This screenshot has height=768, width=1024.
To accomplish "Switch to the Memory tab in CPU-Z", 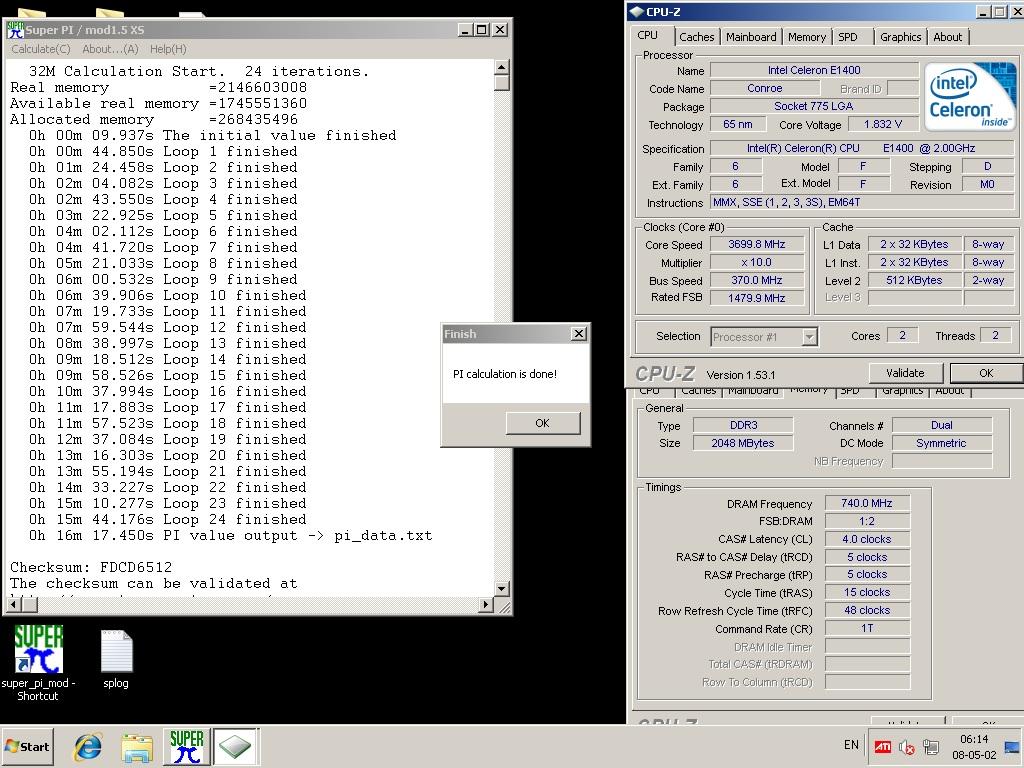I will [x=807, y=37].
